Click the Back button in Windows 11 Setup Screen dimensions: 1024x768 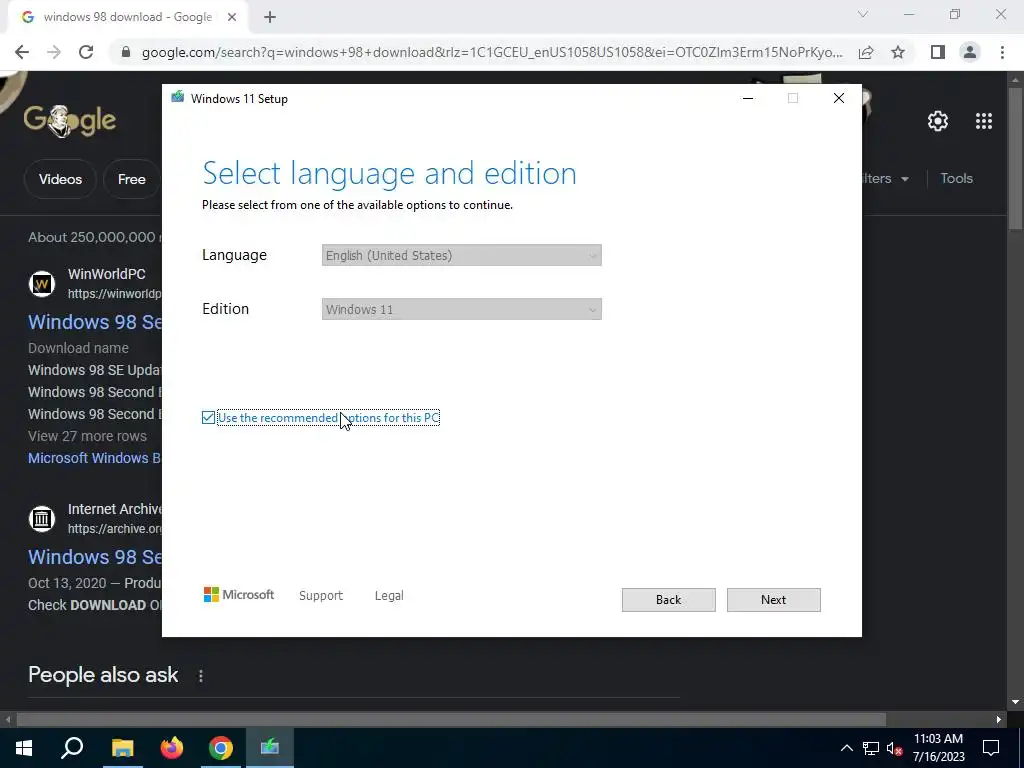[x=668, y=600]
